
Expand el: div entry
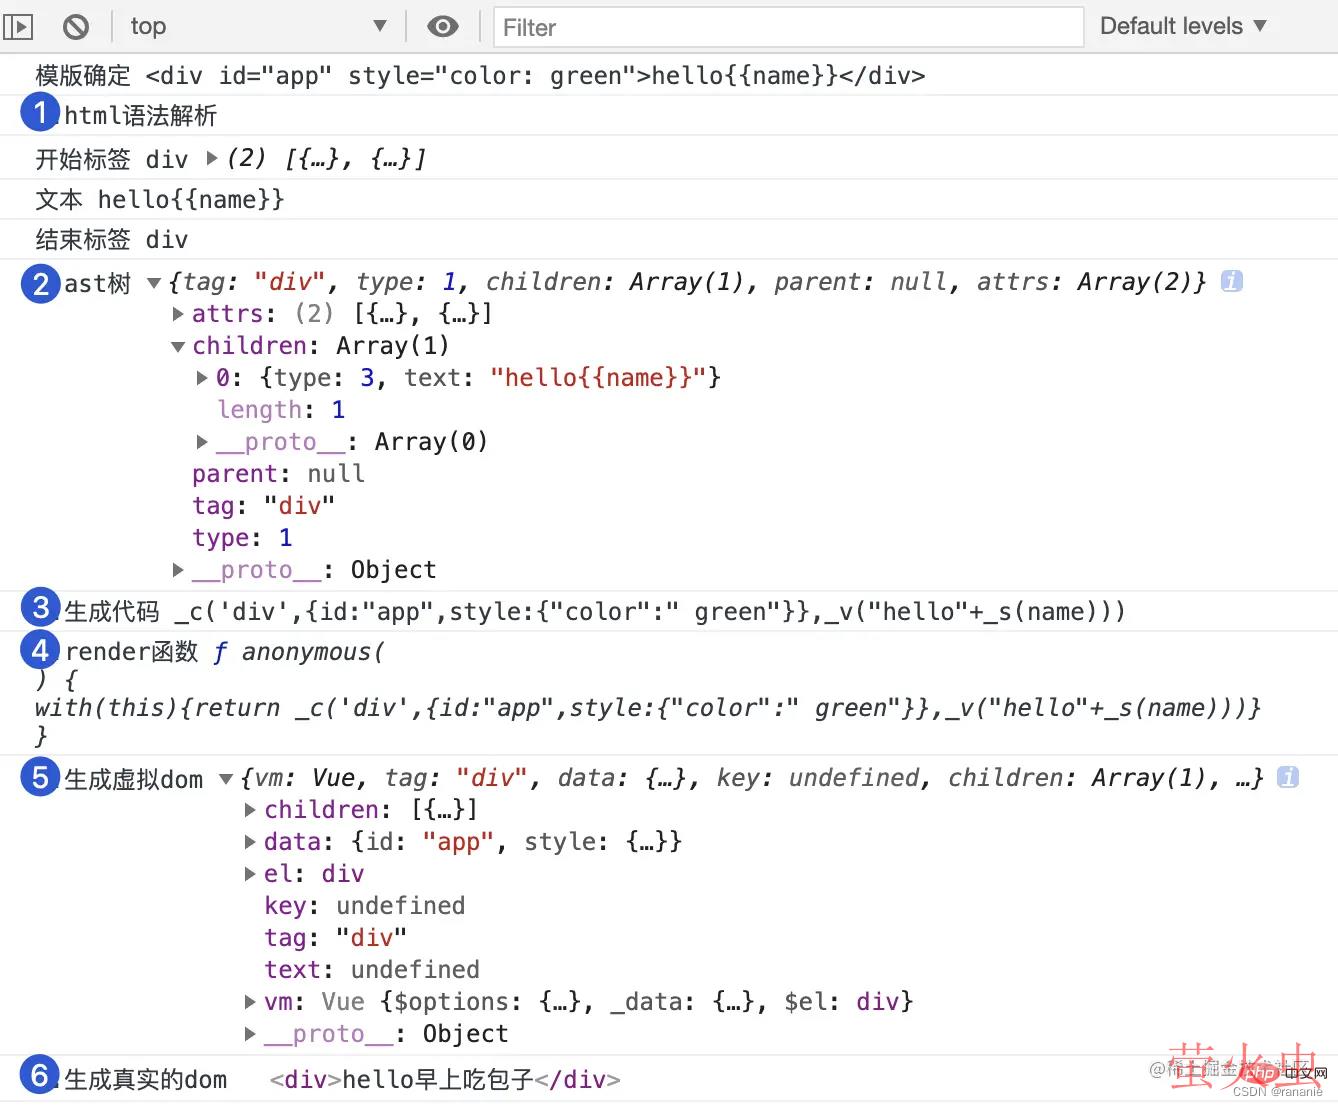(250, 874)
